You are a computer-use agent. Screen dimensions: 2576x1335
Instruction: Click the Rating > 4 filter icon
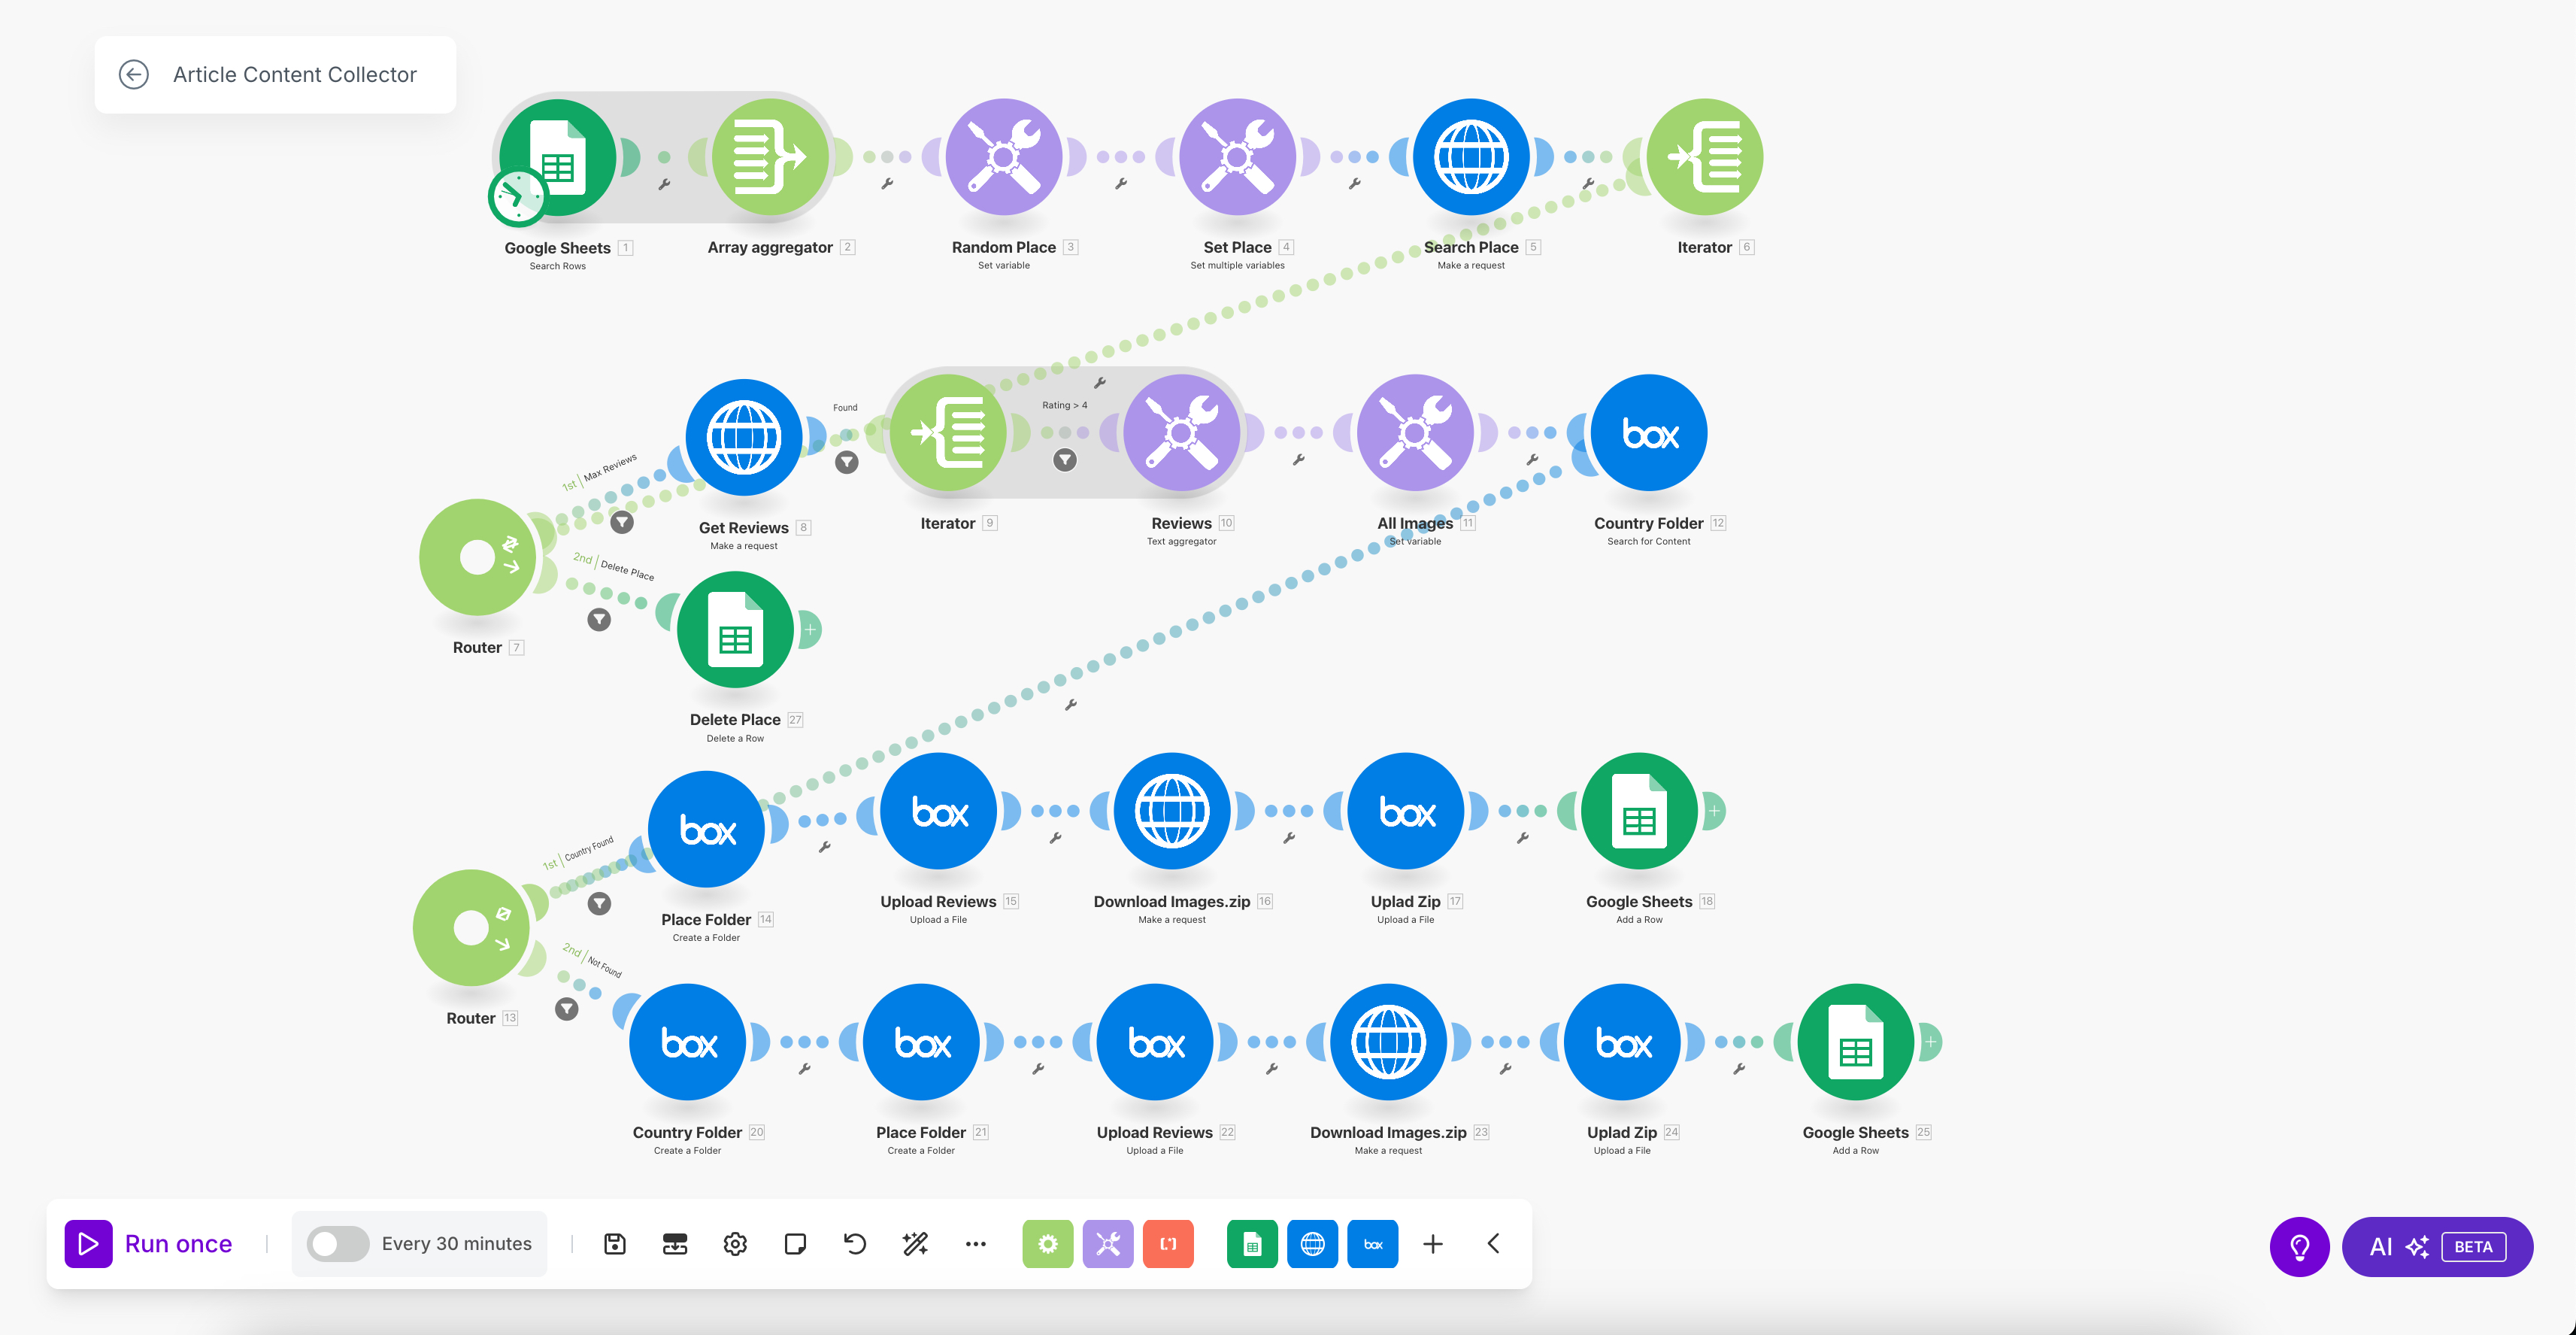tap(1065, 460)
